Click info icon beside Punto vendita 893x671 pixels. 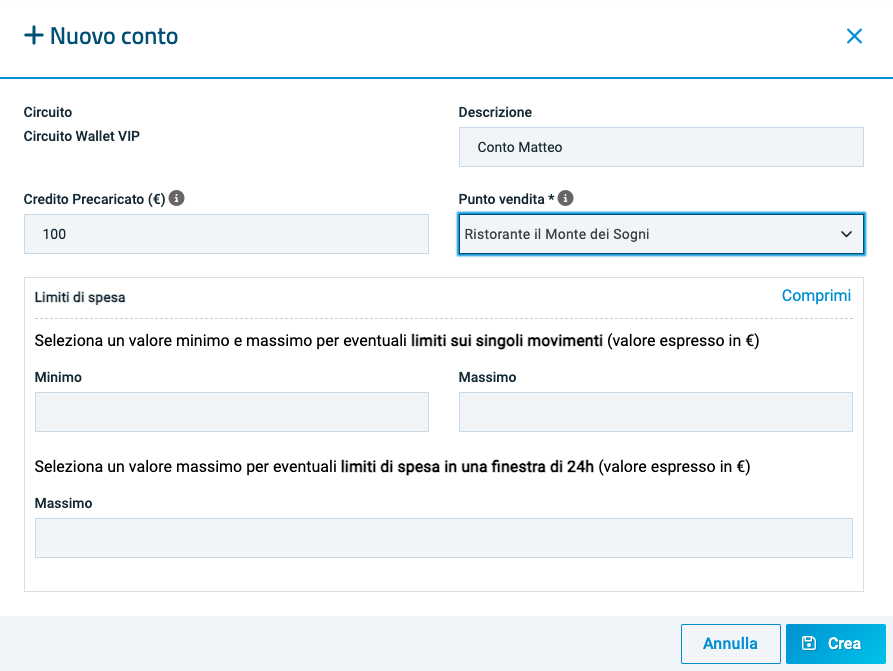tap(566, 199)
